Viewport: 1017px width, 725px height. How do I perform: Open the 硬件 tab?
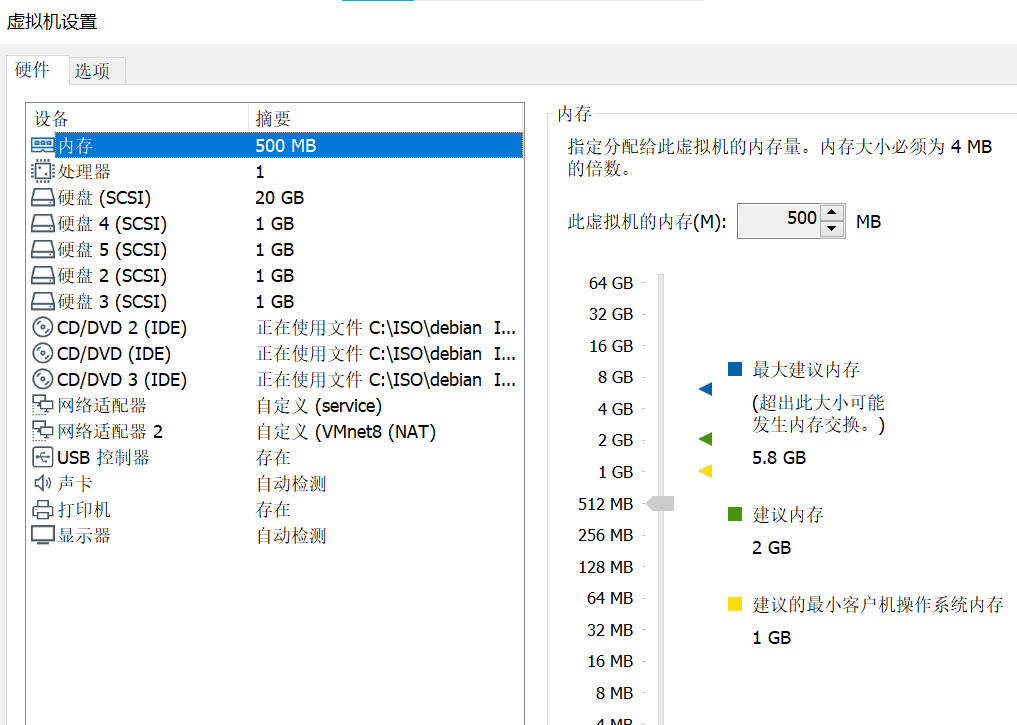click(32, 69)
